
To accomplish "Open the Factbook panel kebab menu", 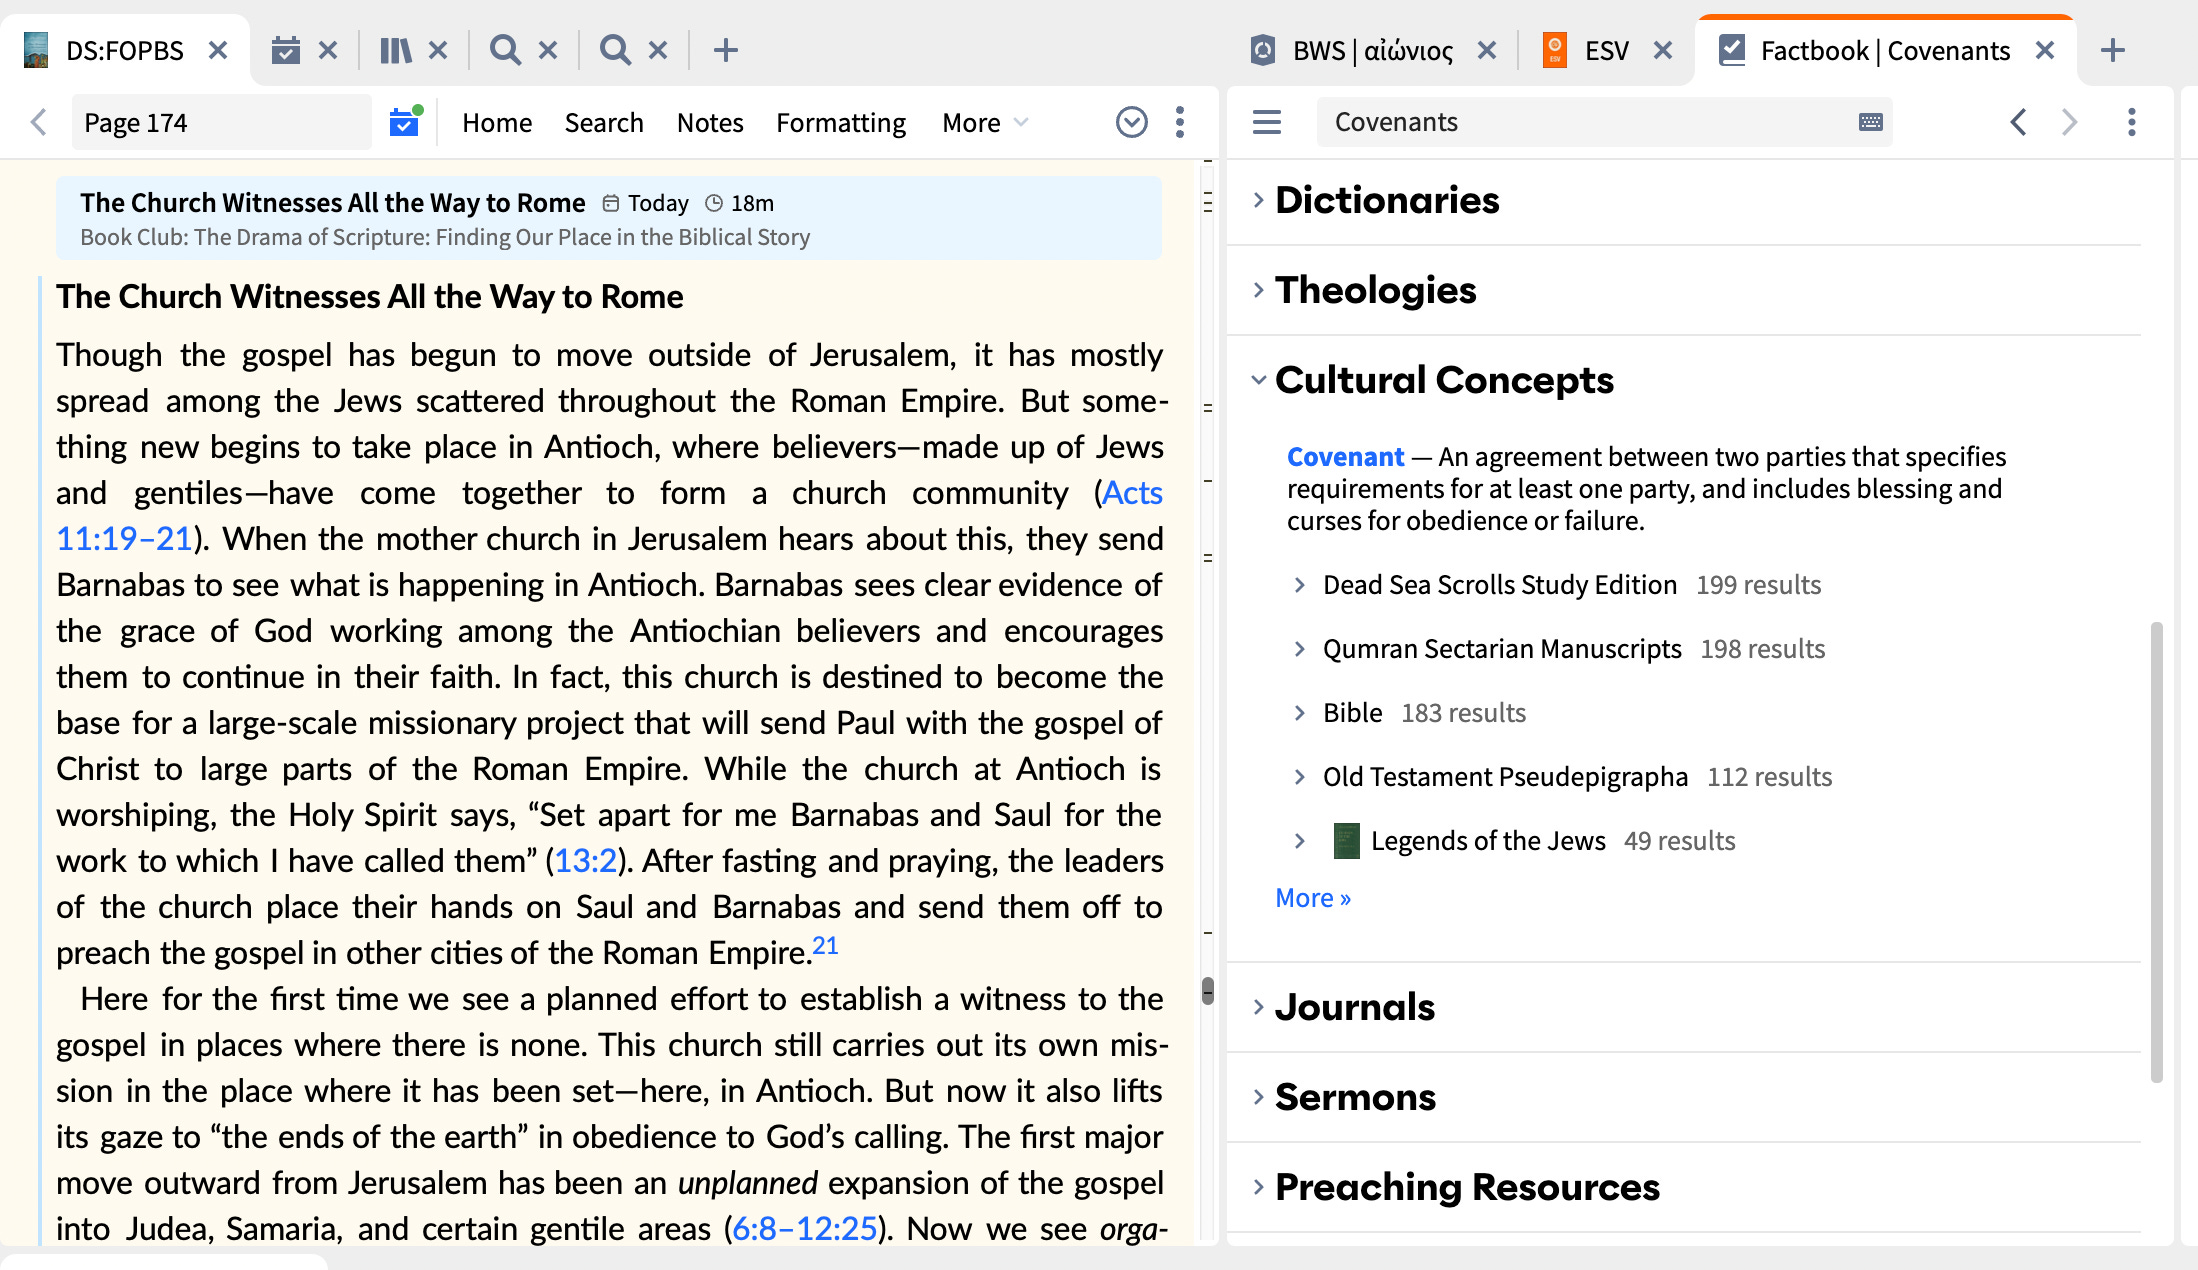I will click(2132, 122).
